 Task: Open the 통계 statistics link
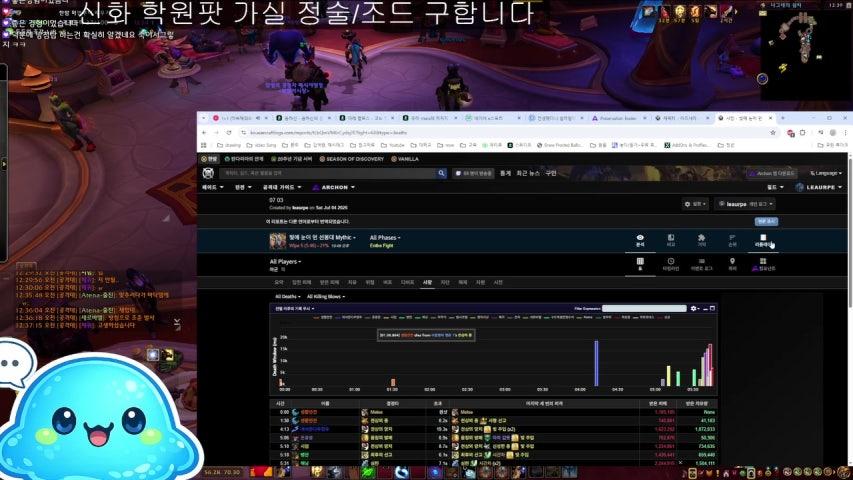(x=505, y=173)
